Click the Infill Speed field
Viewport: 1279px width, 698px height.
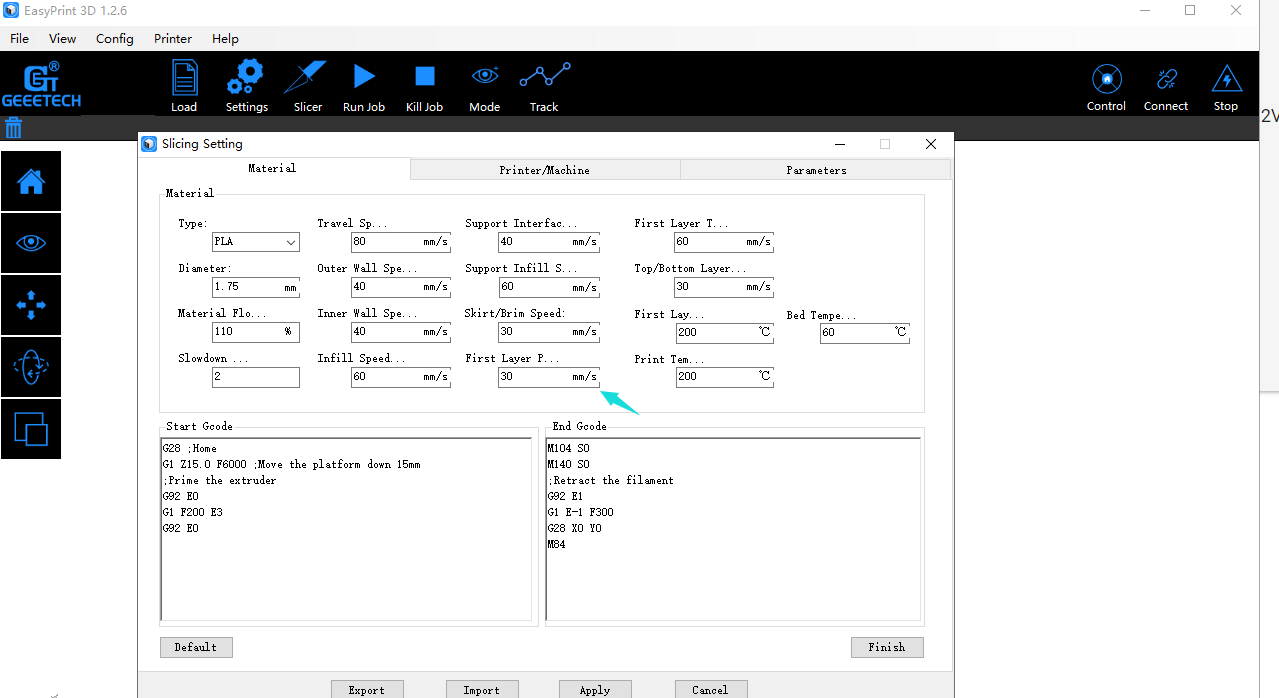pyautogui.click(x=400, y=377)
